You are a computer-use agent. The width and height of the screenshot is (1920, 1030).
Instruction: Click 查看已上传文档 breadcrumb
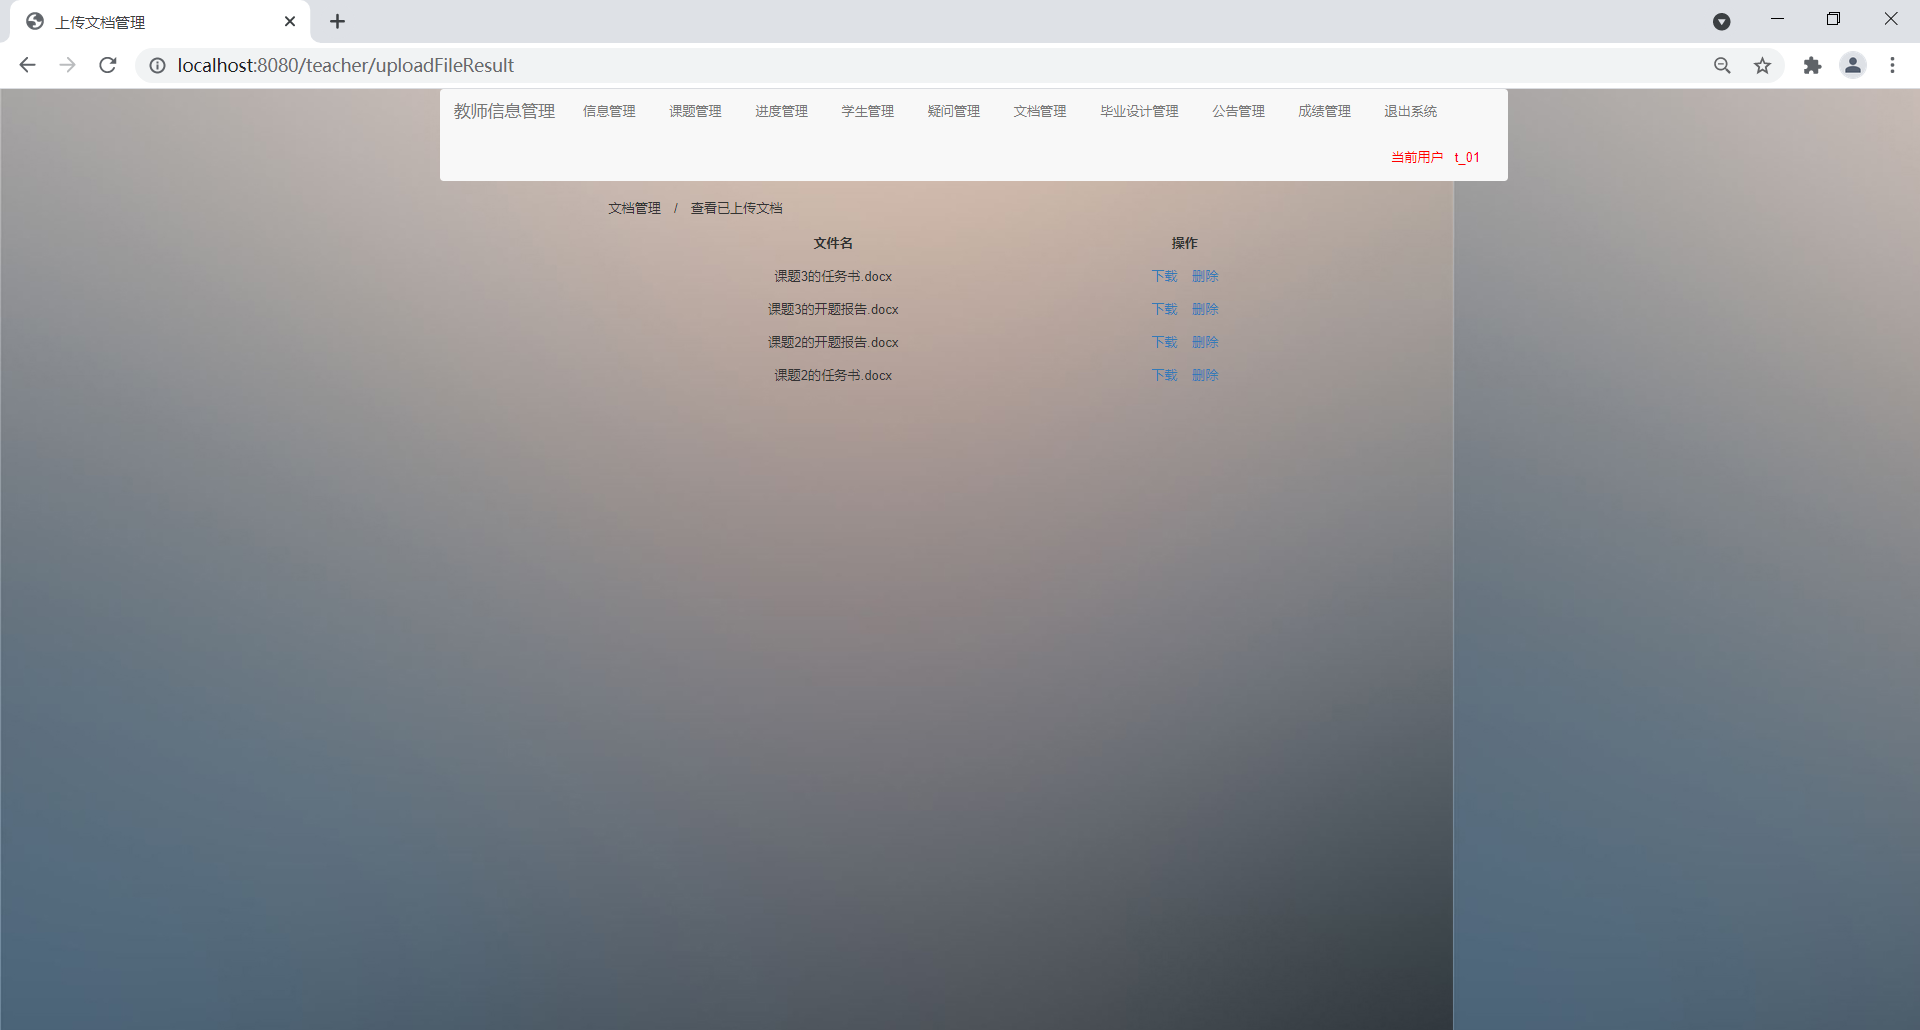(x=736, y=208)
